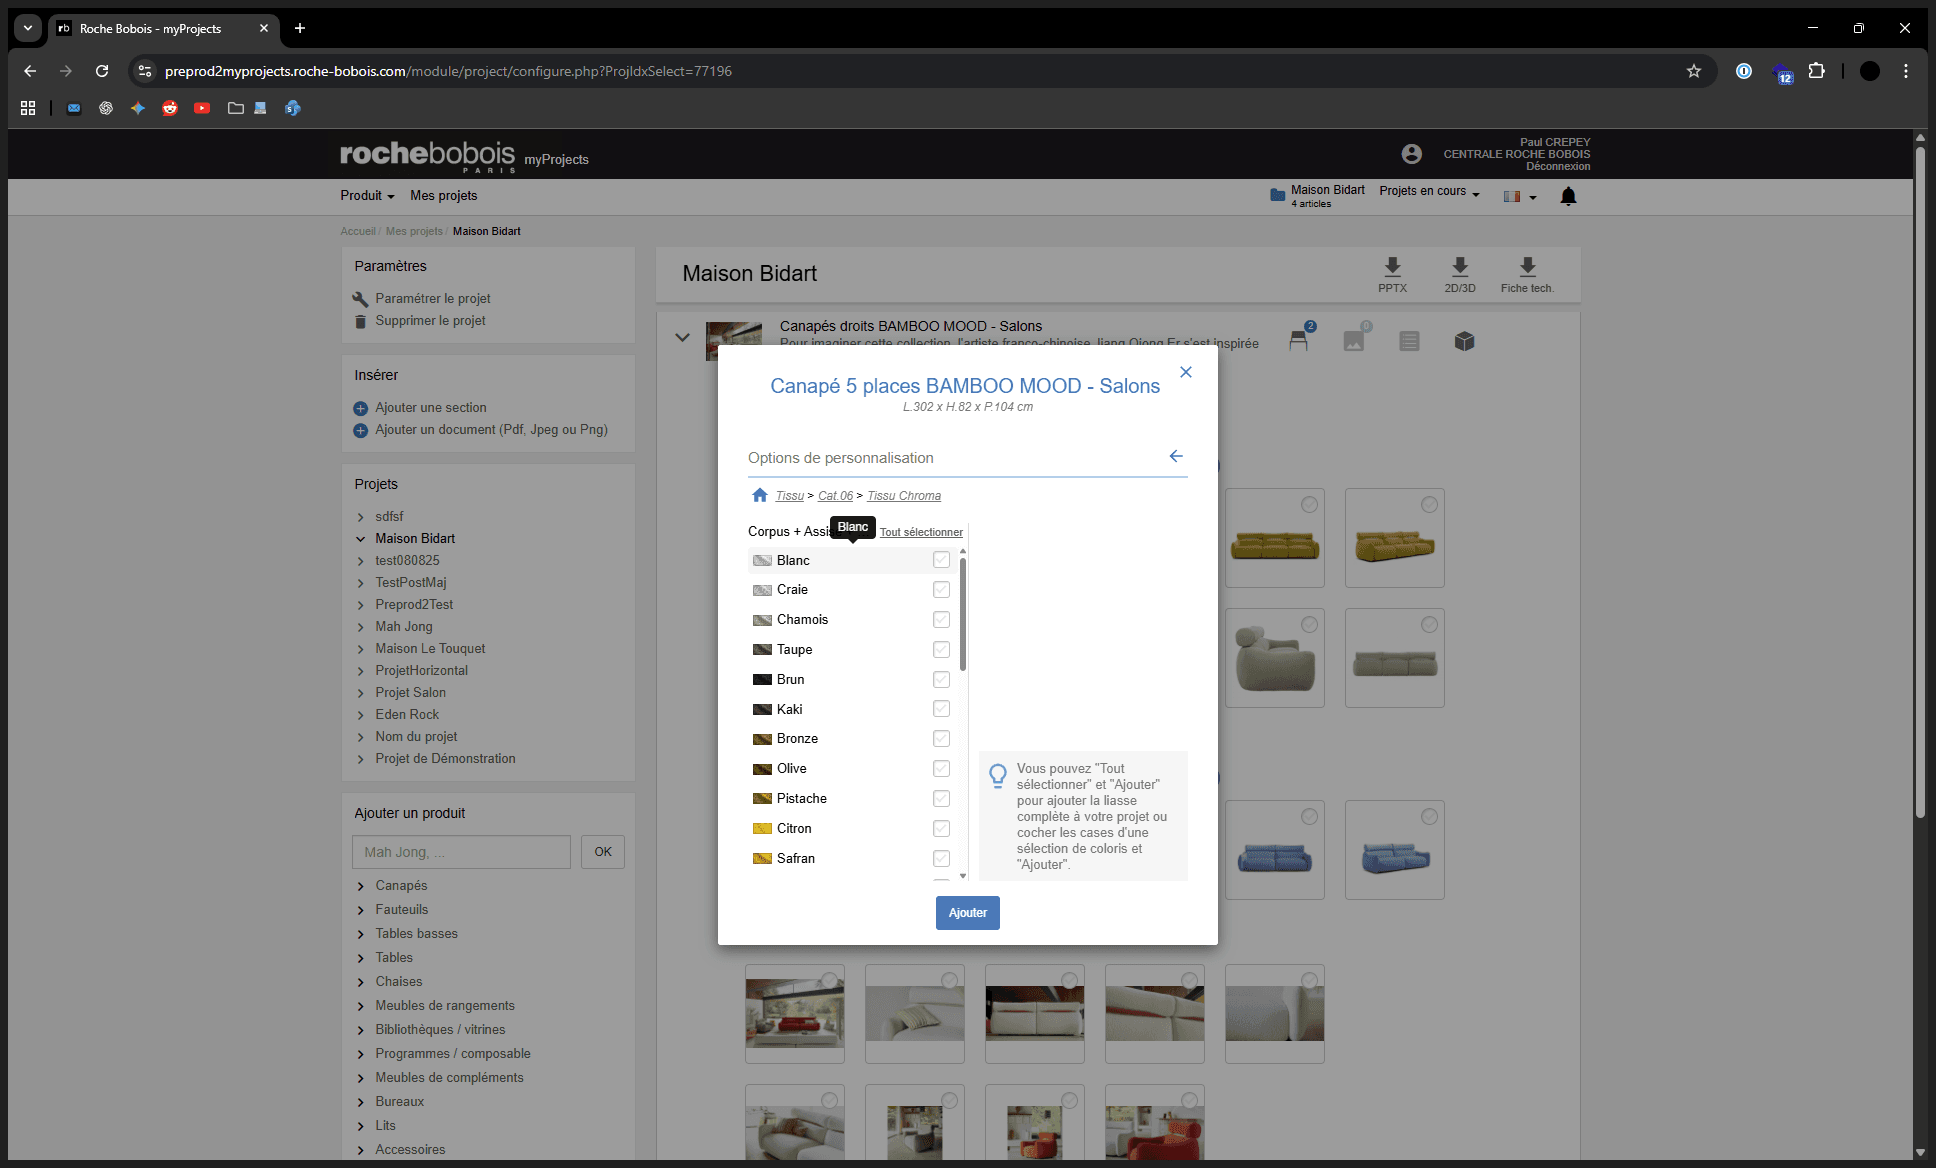The height and width of the screenshot is (1168, 1936).
Task: Check the Citron color checkbox
Action: (x=941, y=828)
